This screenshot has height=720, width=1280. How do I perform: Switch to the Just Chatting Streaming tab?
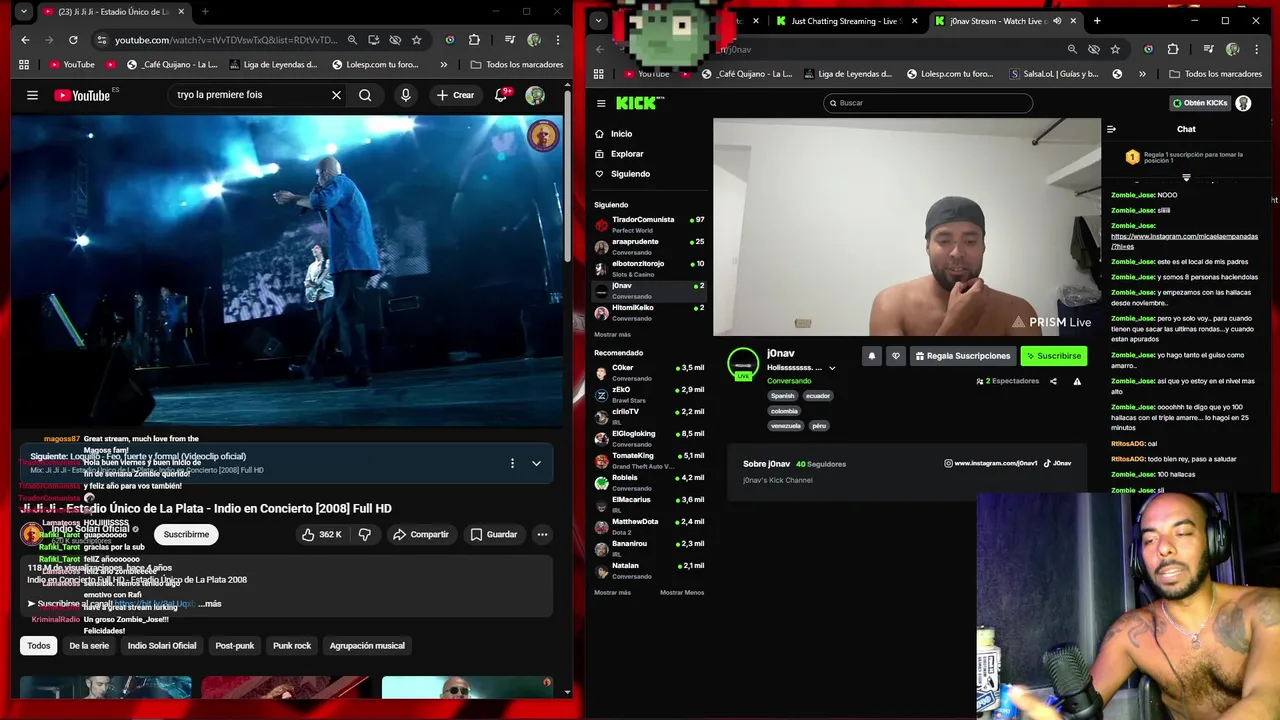coord(846,21)
